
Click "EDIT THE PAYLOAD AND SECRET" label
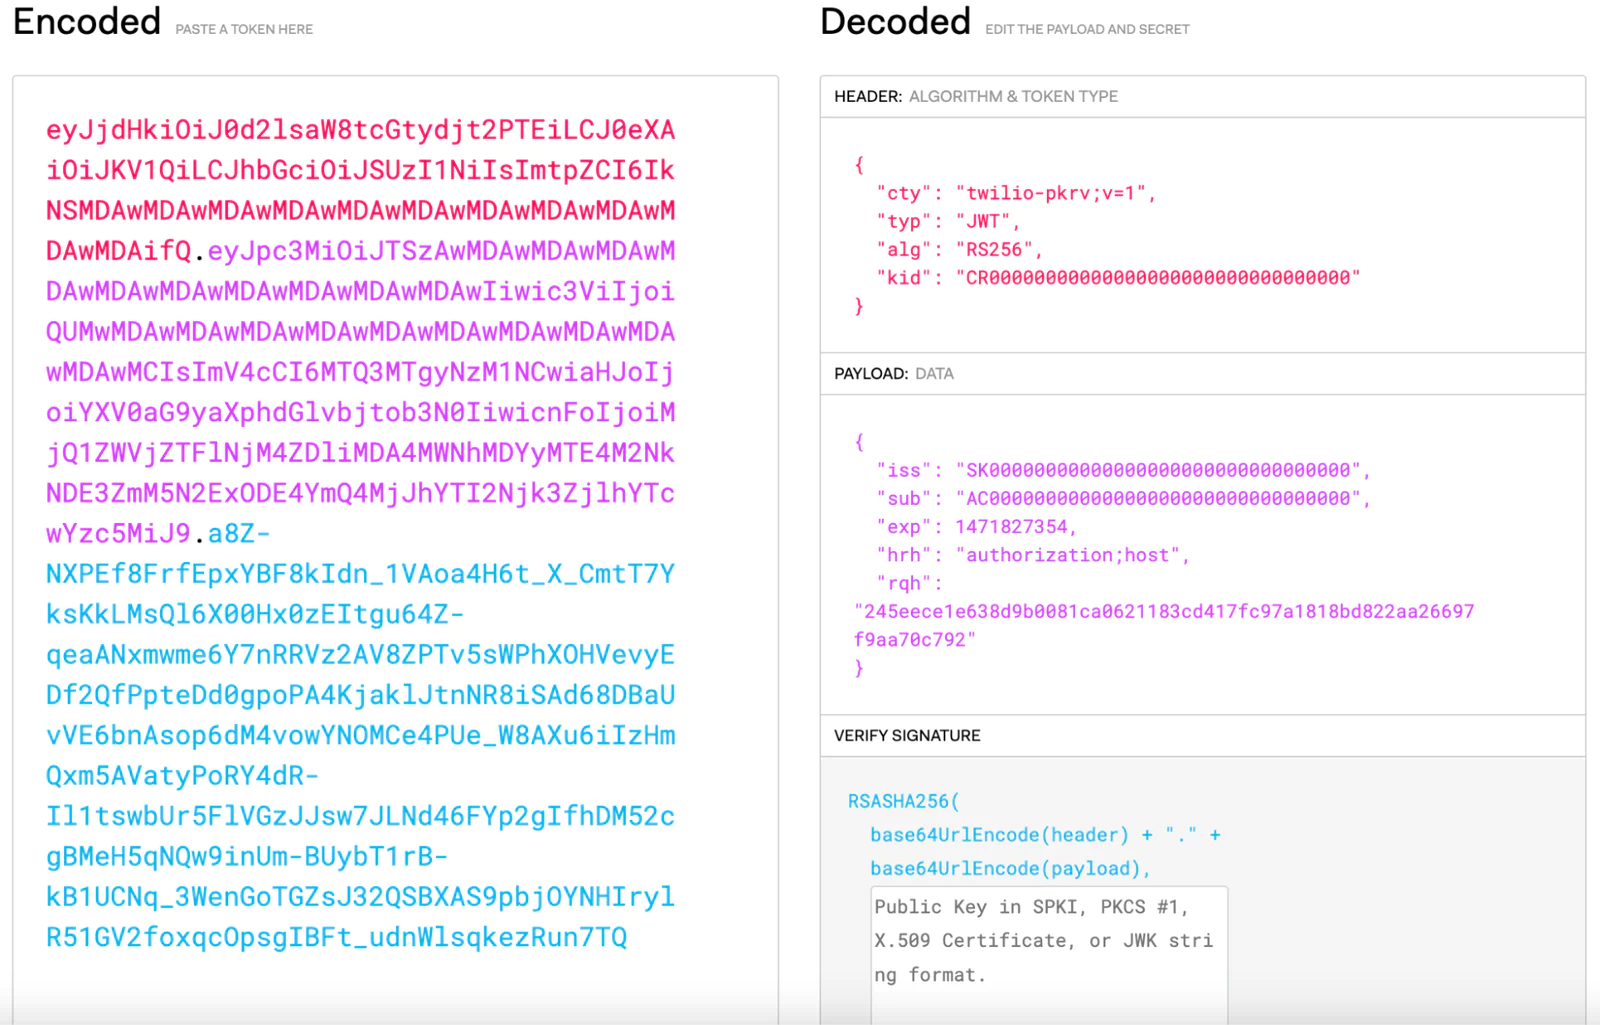pyautogui.click(x=1087, y=29)
